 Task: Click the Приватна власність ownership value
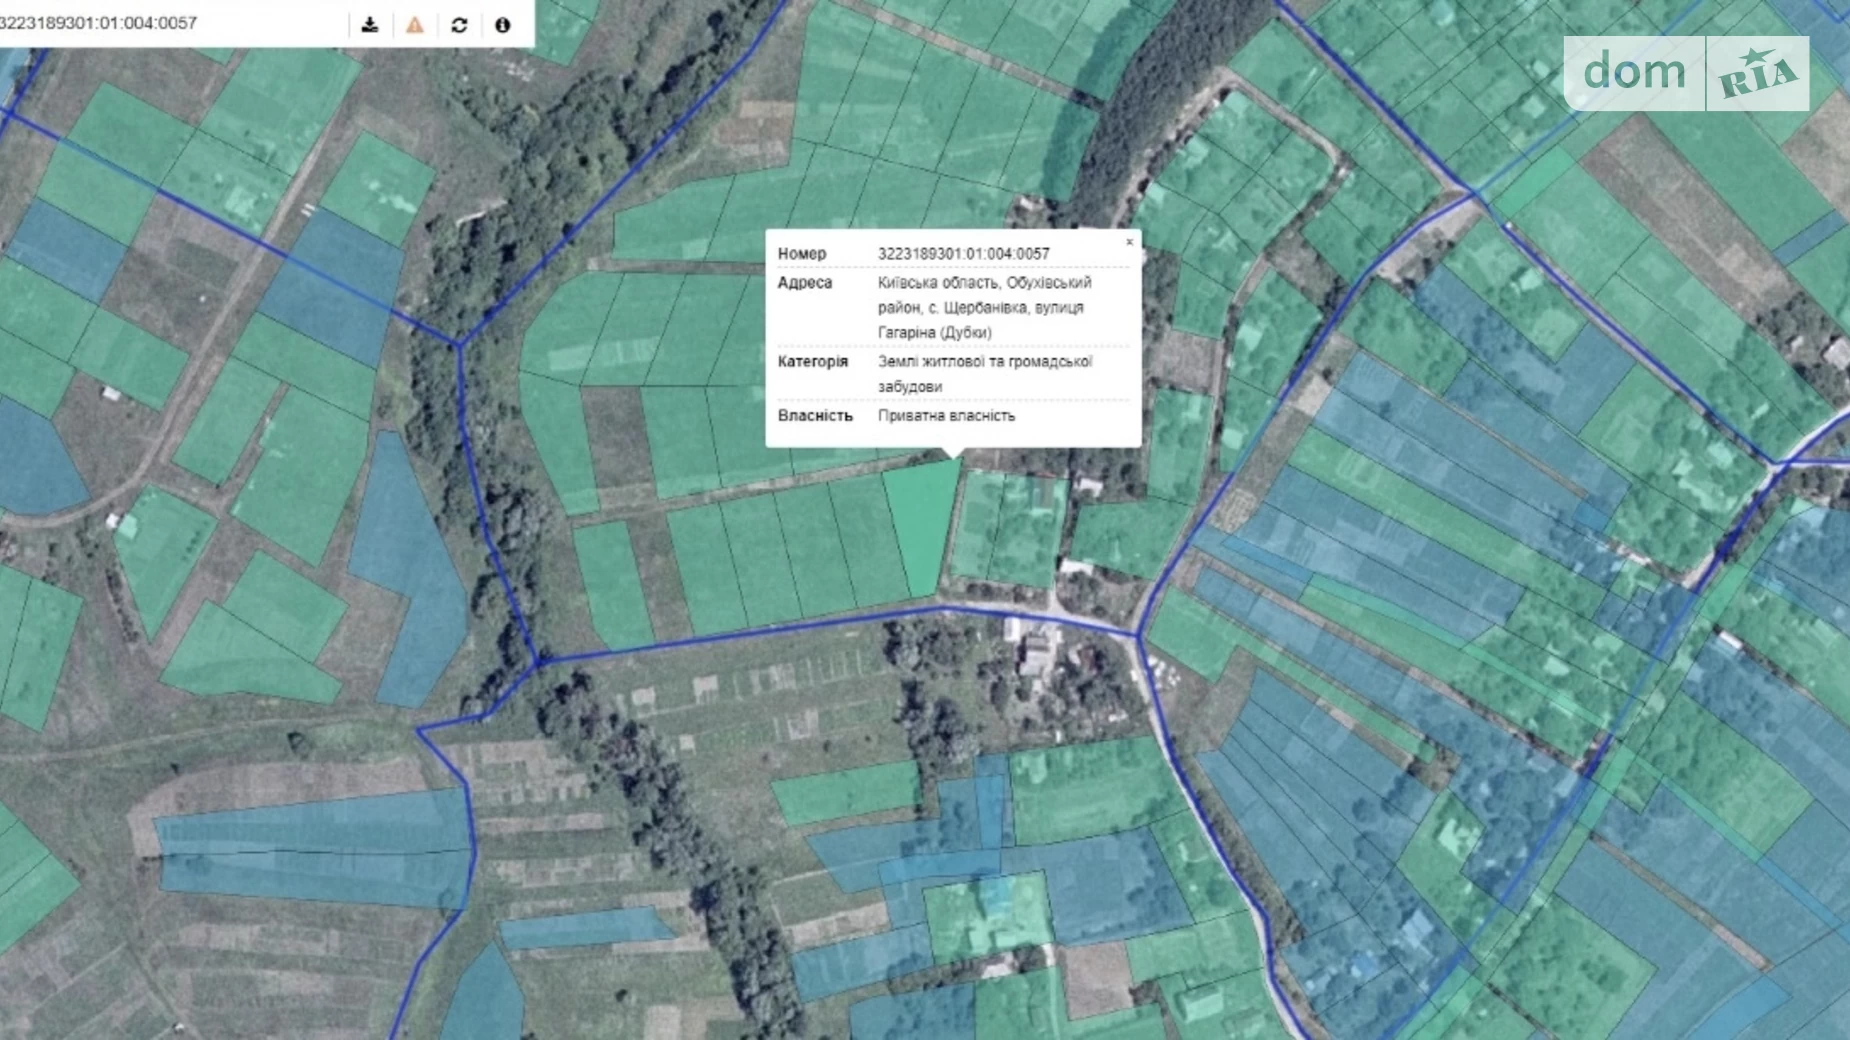tap(946, 416)
